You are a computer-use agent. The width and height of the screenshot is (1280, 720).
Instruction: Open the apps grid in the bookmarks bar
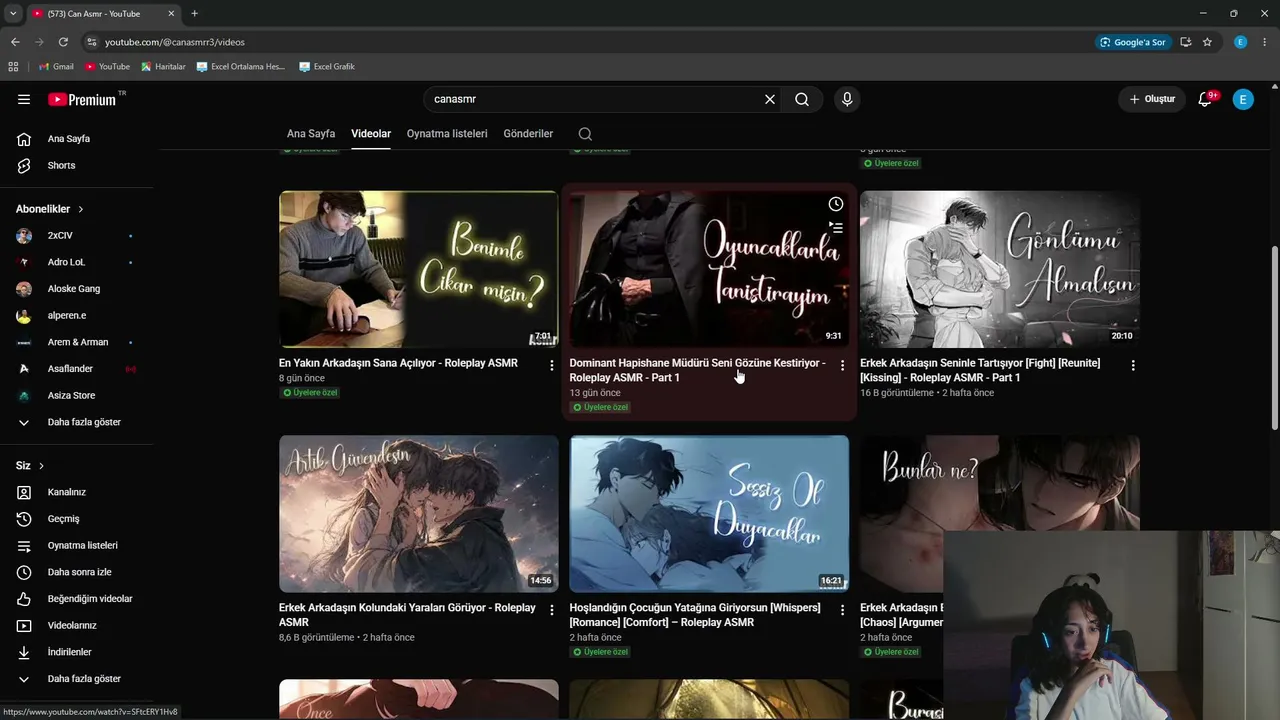(13, 67)
